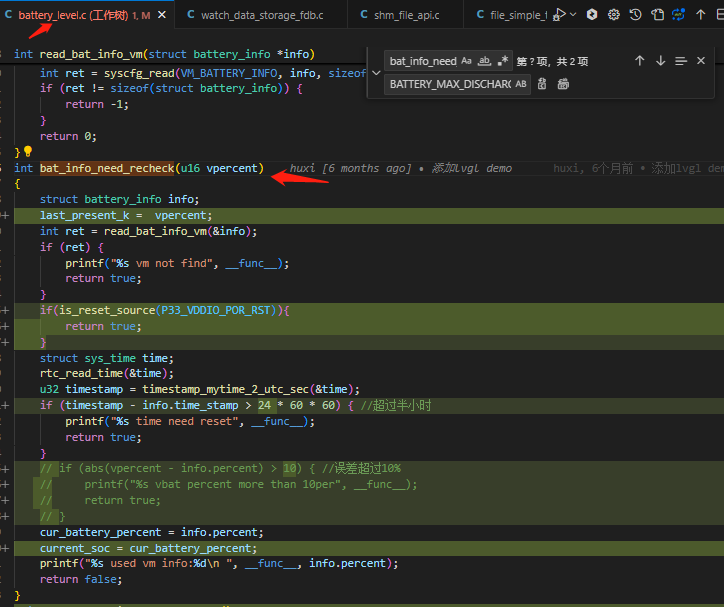
Task: Switch to watch_data_storage_fdb.c tab
Action: point(262,15)
